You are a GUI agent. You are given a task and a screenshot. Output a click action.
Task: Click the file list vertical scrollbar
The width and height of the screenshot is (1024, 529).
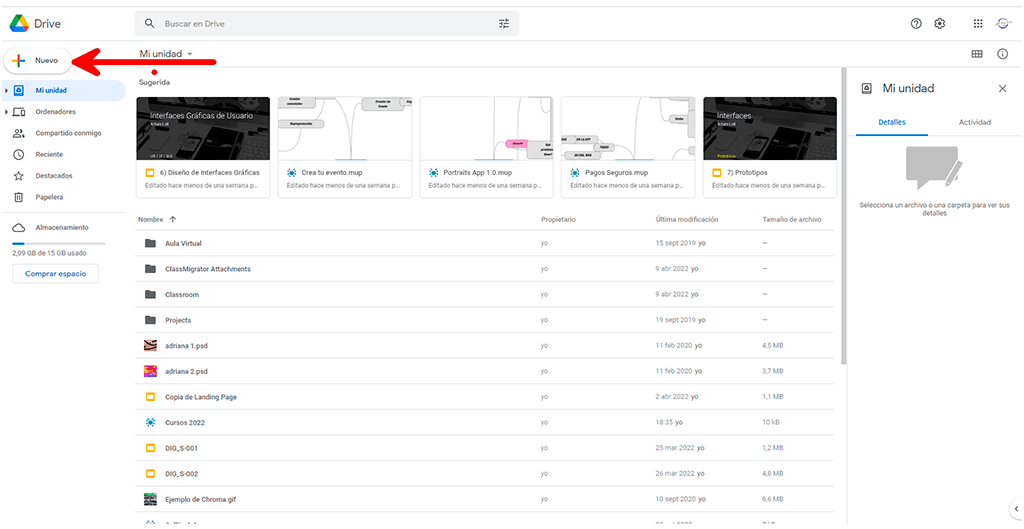[x=842, y=216]
